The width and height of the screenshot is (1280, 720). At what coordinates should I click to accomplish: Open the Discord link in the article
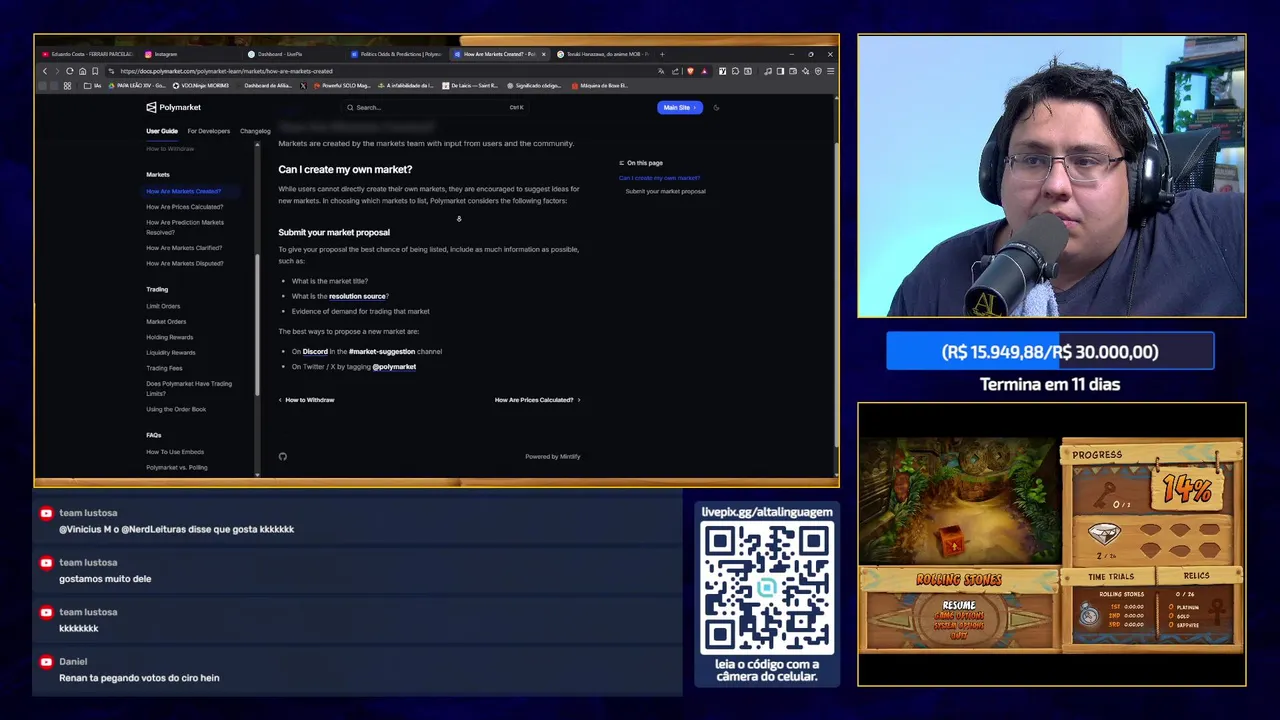pyautogui.click(x=315, y=352)
